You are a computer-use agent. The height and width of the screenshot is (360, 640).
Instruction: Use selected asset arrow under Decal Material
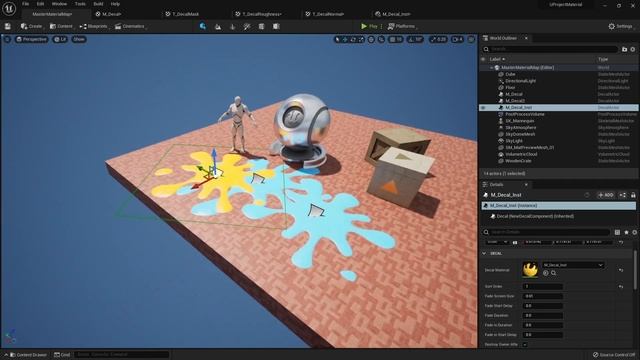(x=546, y=273)
